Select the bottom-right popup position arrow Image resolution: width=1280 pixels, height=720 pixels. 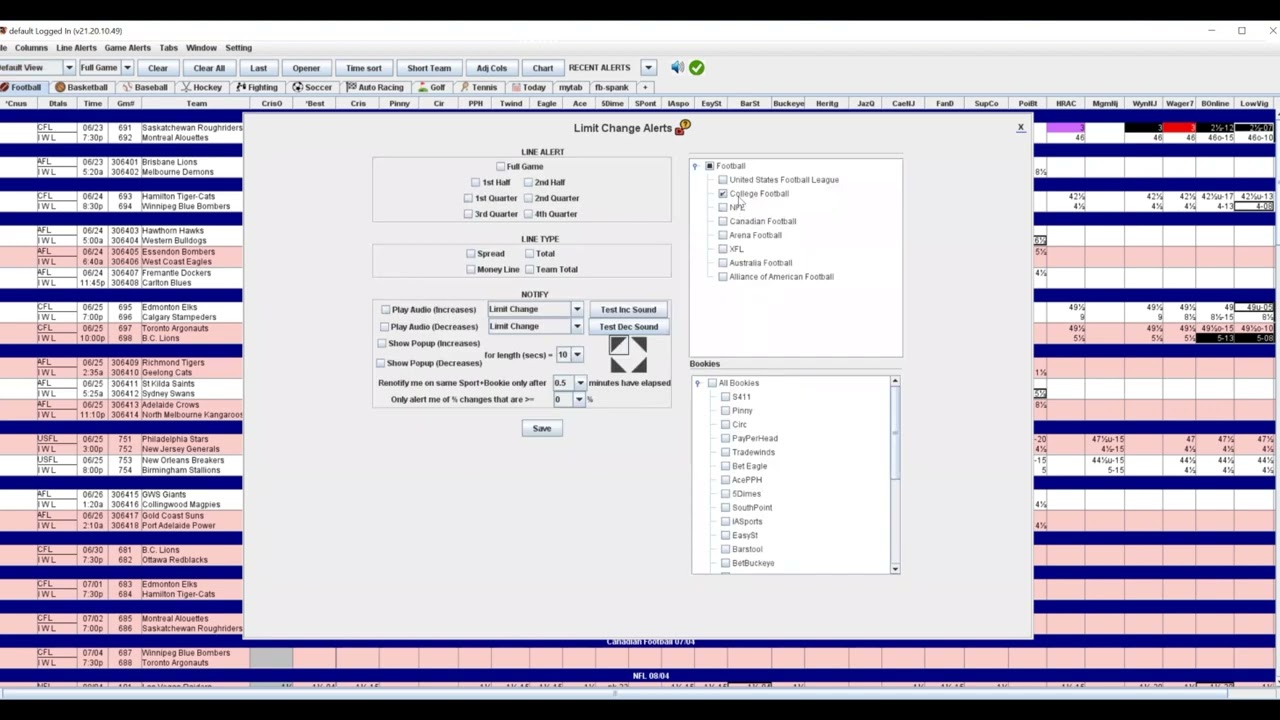pyautogui.click(x=638, y=364)
